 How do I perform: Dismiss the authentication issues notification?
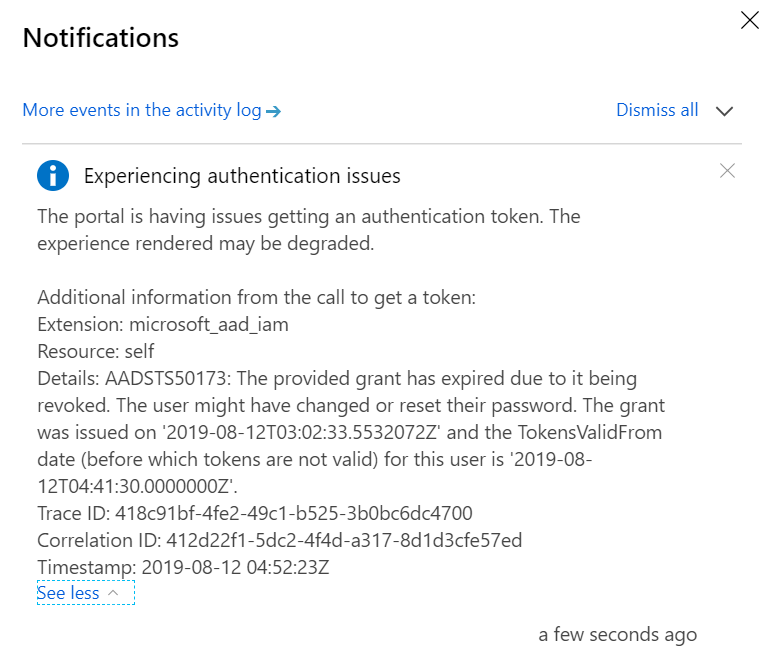(727, 171)
